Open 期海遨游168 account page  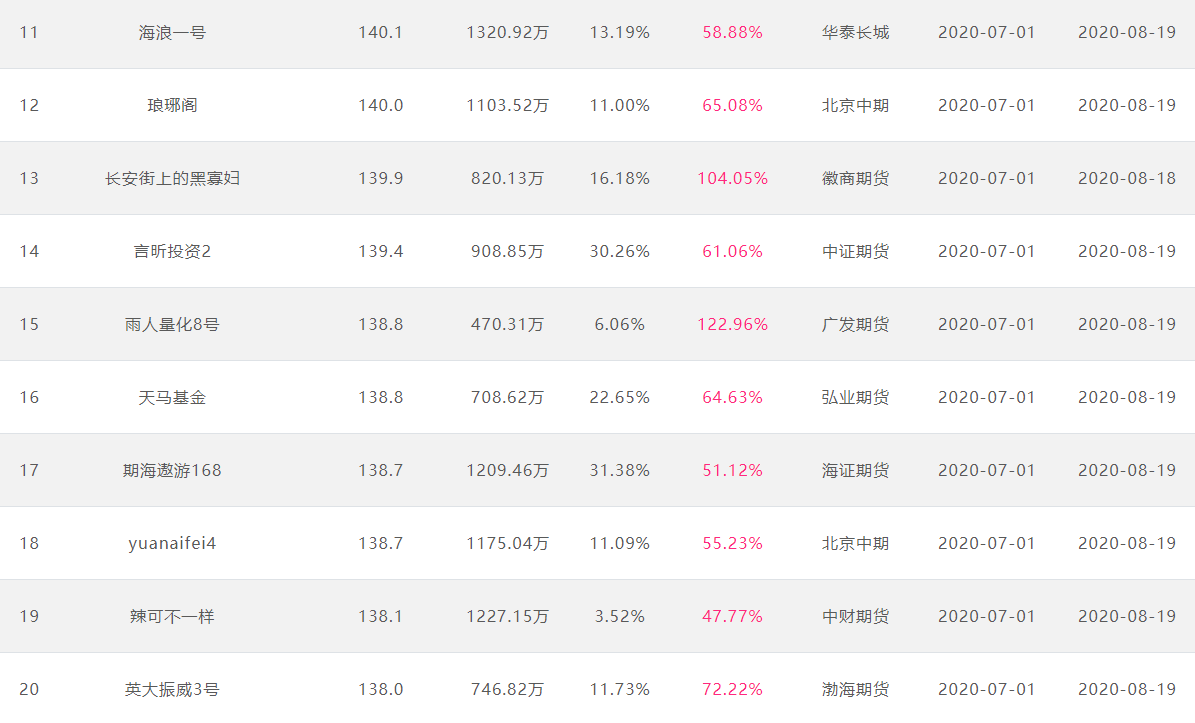pyautogui.click(x=172, y=471)
